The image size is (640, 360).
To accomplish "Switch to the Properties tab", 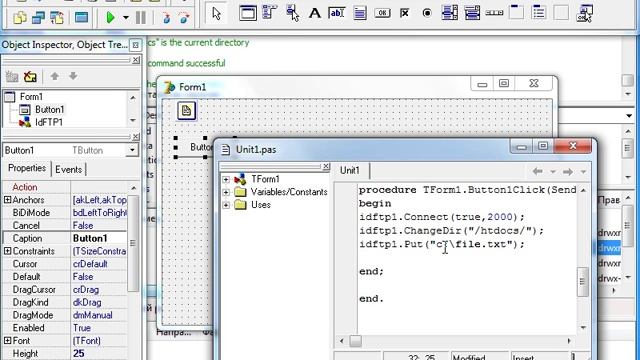I will 27,168.
